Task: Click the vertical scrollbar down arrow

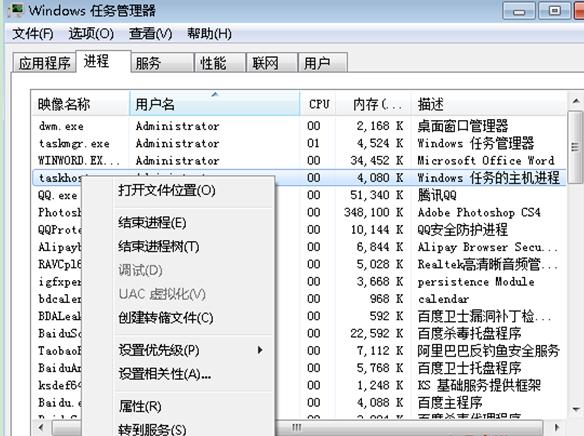Action: pyautogui.click(x=576, y=409)
